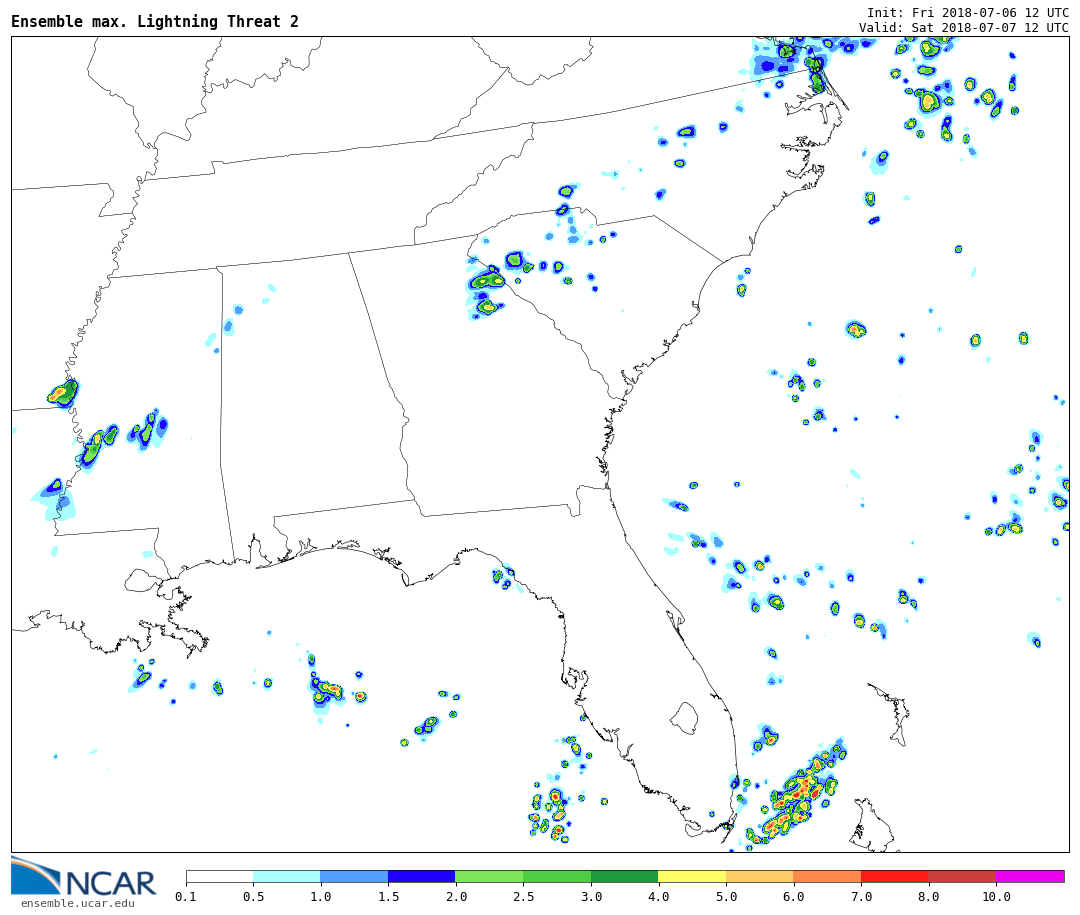Image resolution: width=1080 pixels, height=915 pixels.
Task: Click the red colorbar segment after 7.0
Action: pos(895,876)
